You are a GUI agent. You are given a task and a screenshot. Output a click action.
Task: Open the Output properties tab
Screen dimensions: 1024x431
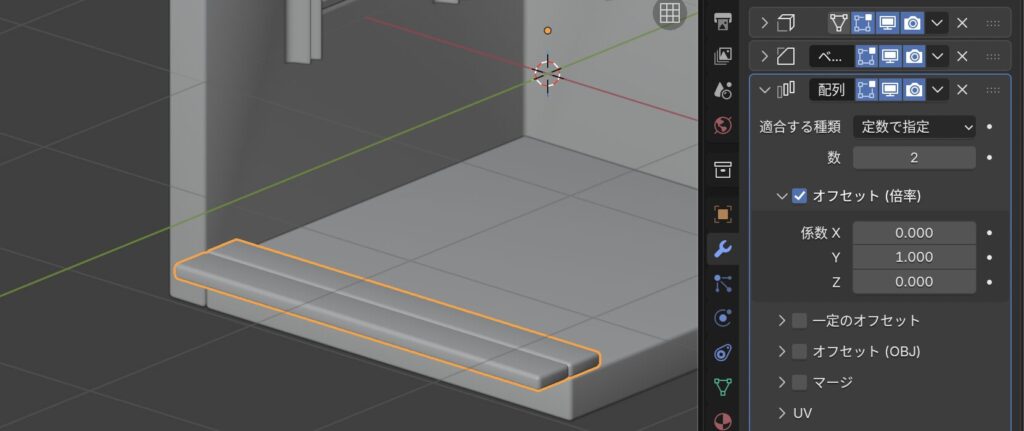click(723, 22)
